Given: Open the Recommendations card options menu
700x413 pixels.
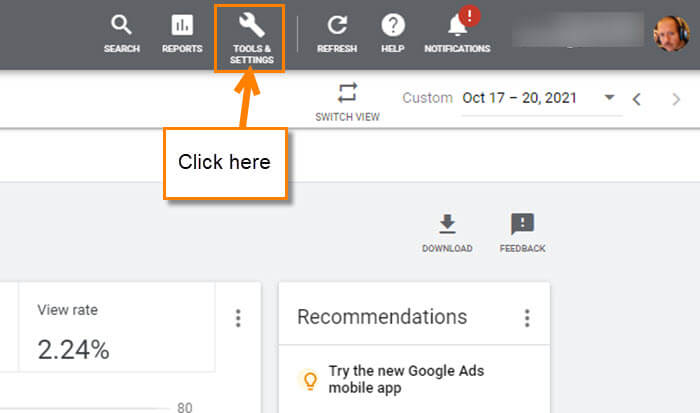Looking at the screenshot, I should point(527,318).
